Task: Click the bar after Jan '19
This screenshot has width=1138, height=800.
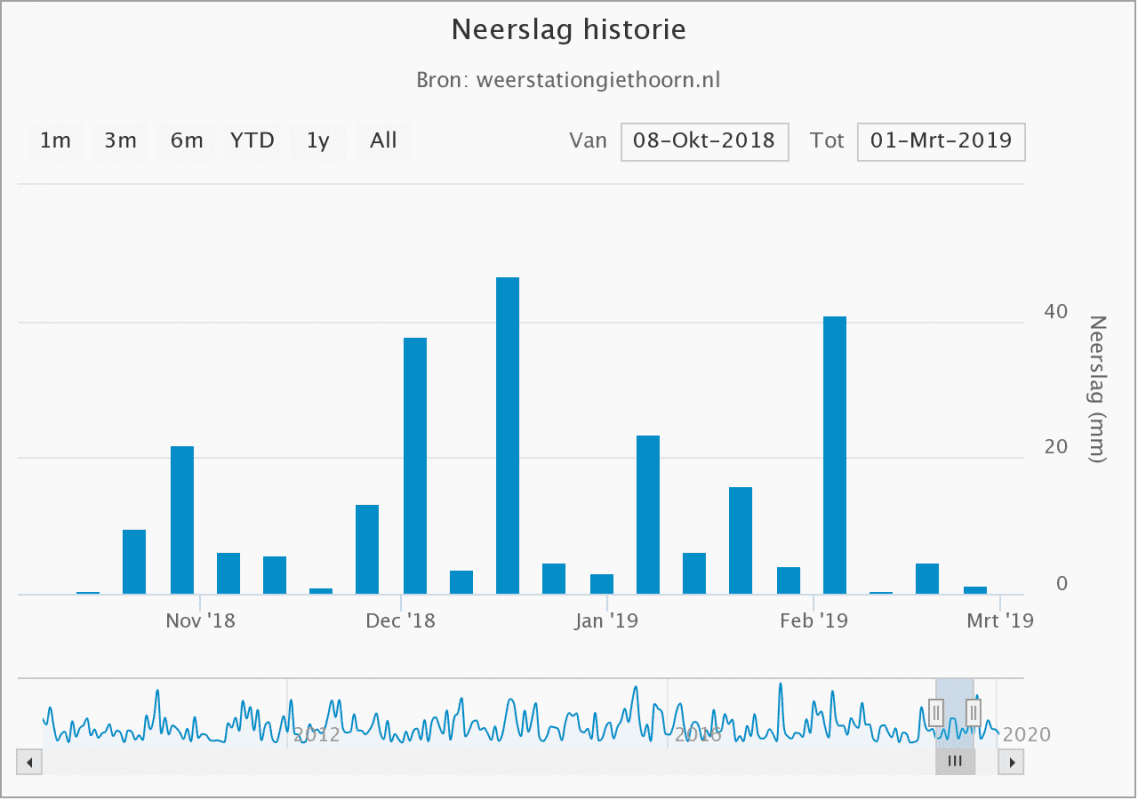Action: 648,515
